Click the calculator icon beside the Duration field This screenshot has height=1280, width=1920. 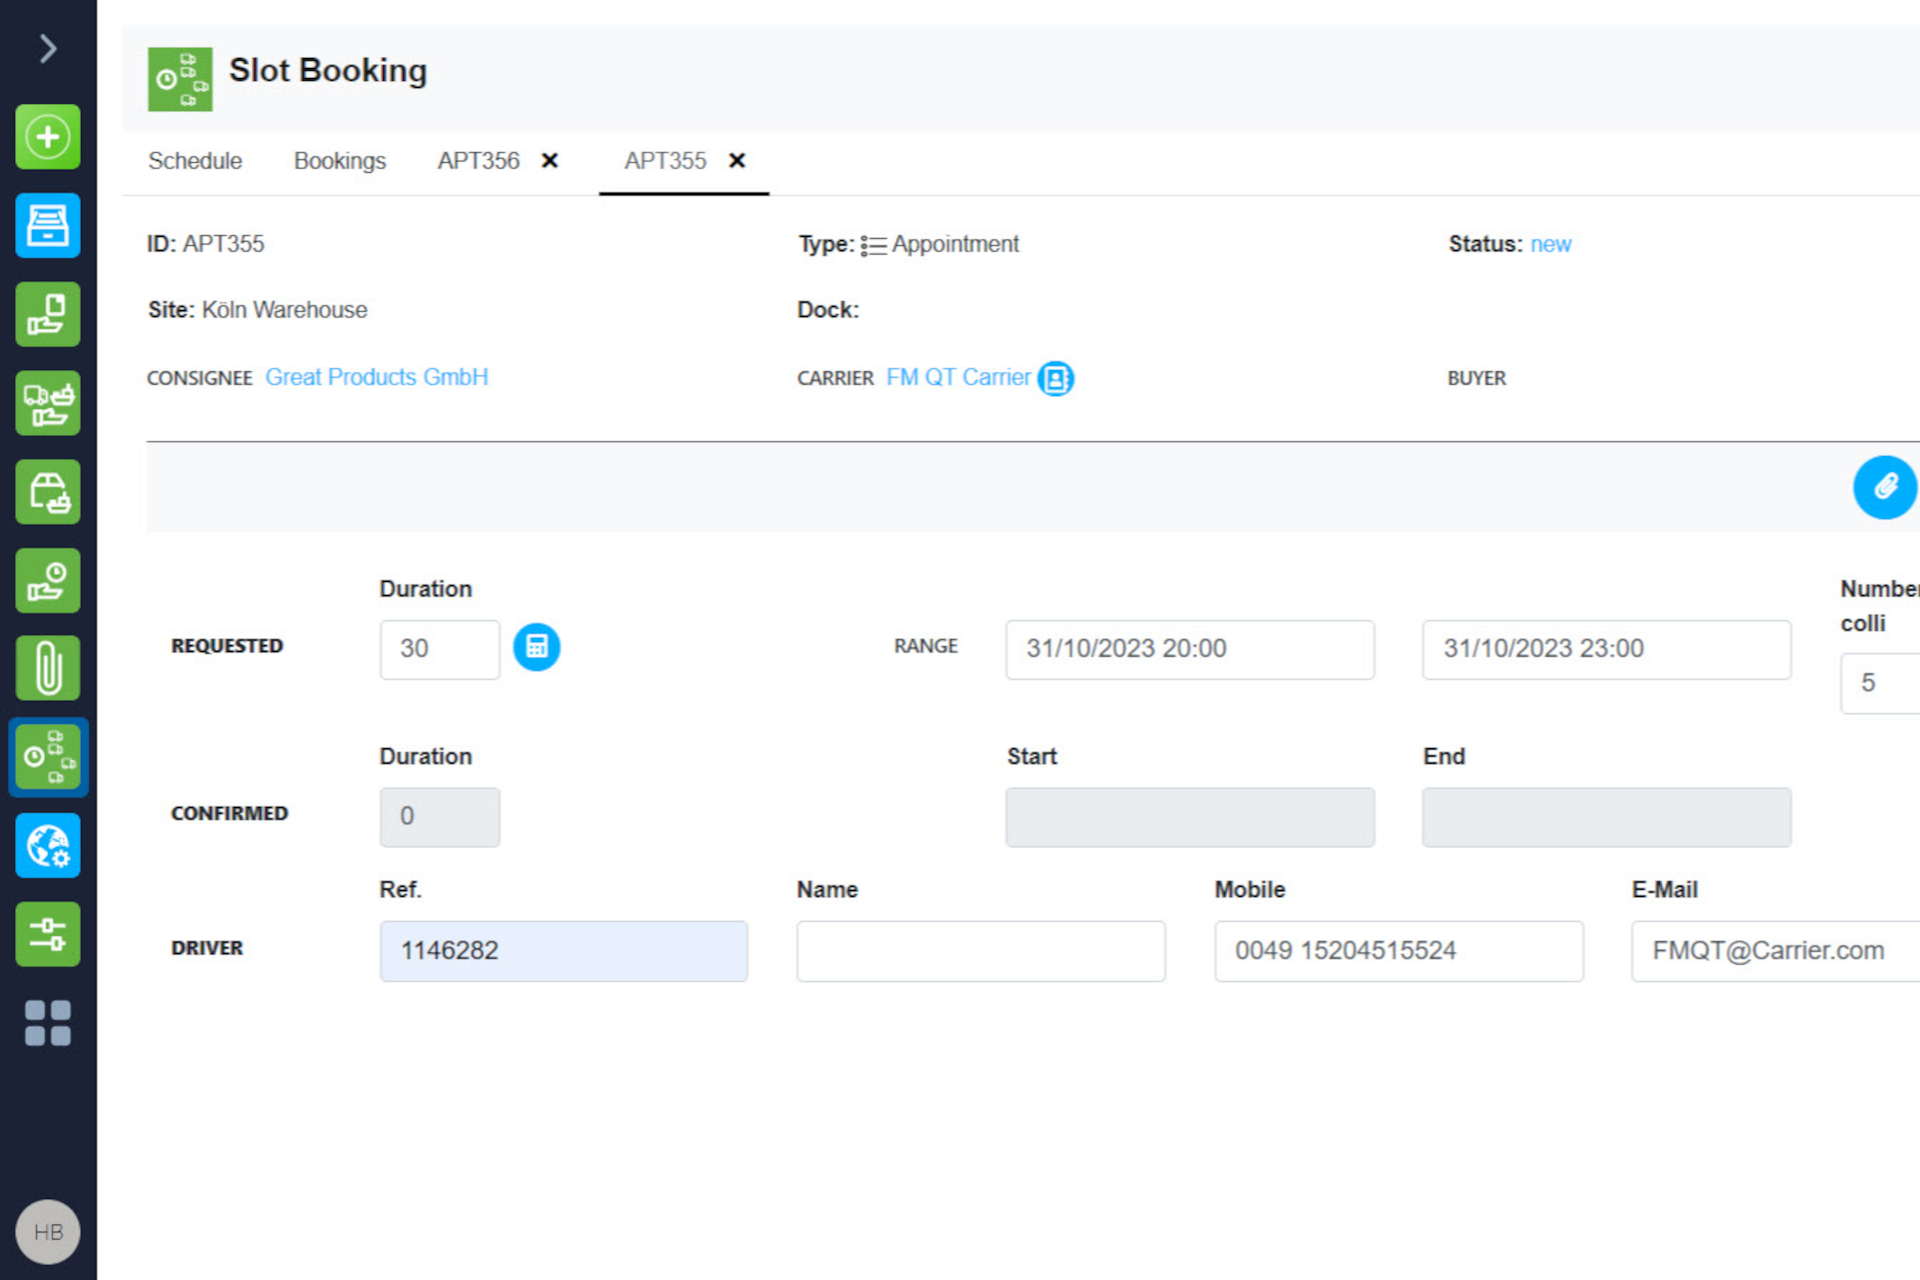coord(537,648)
